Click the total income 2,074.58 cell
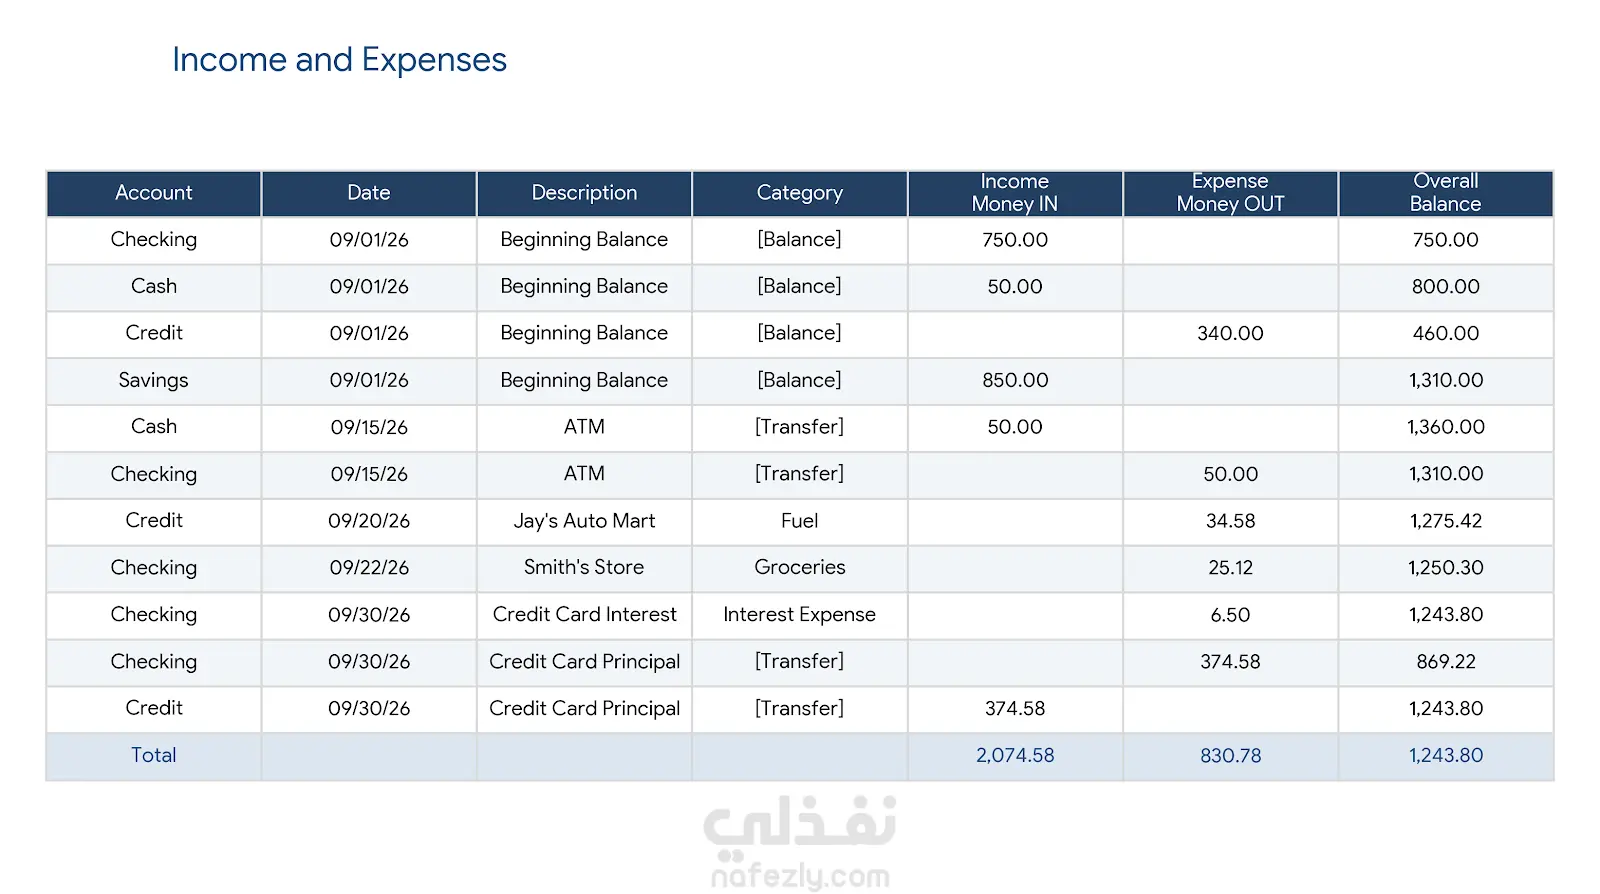1600x894 pixels. [1015, 756]
